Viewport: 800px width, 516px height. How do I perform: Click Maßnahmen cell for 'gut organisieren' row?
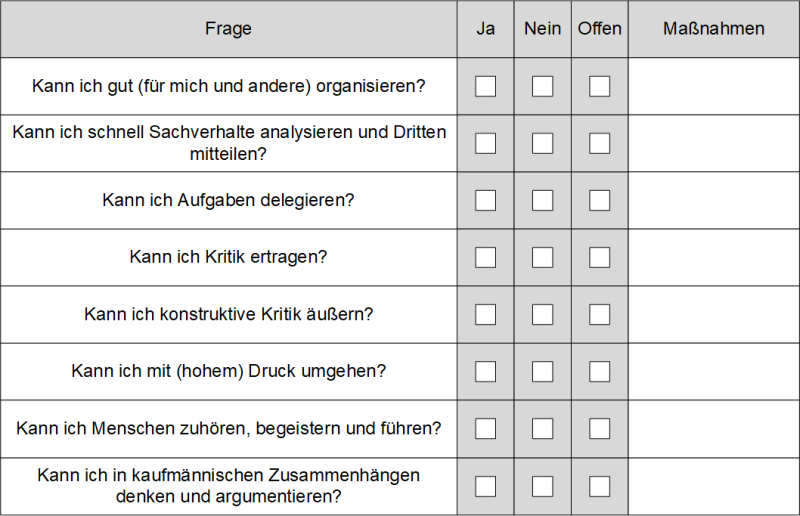coord(713,86)
